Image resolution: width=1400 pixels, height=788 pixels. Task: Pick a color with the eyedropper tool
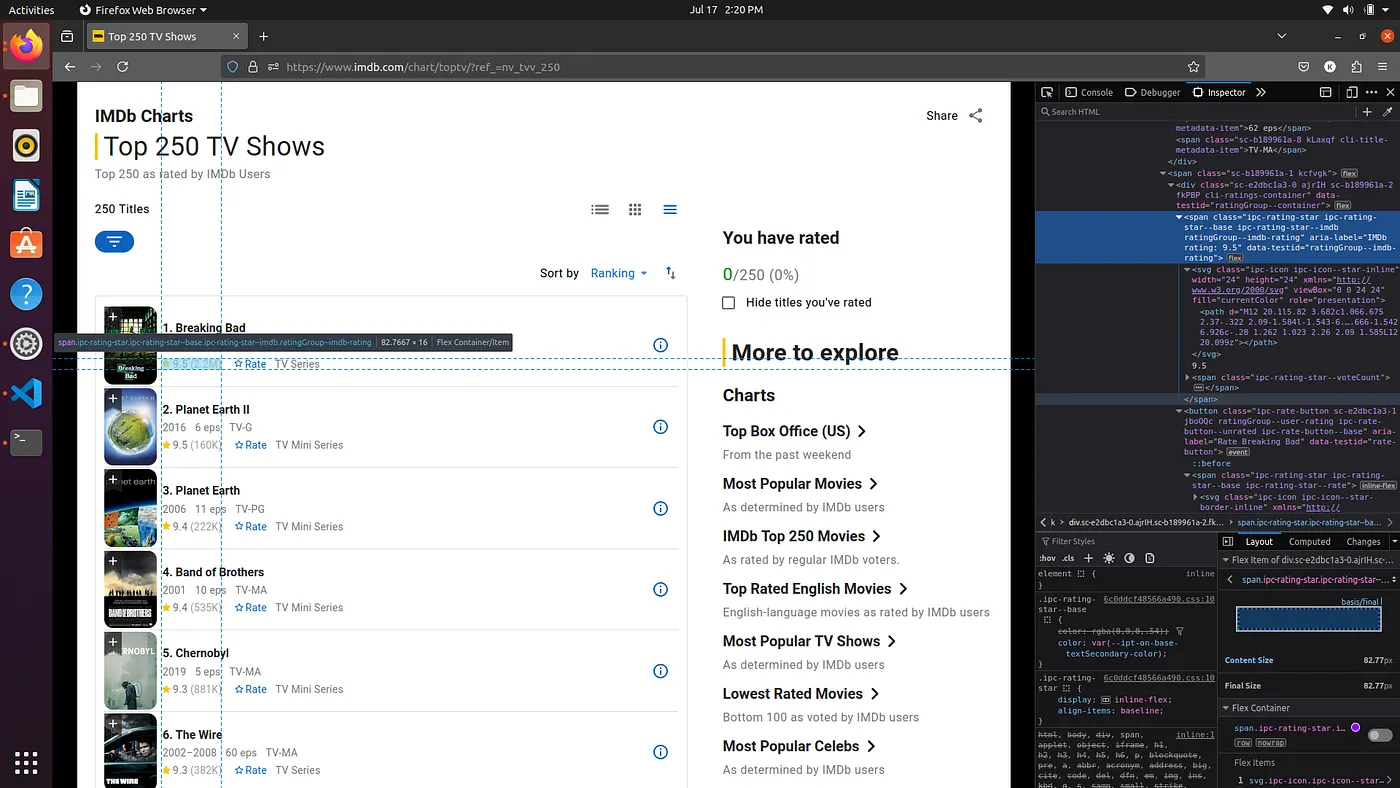click(1387, 112)
